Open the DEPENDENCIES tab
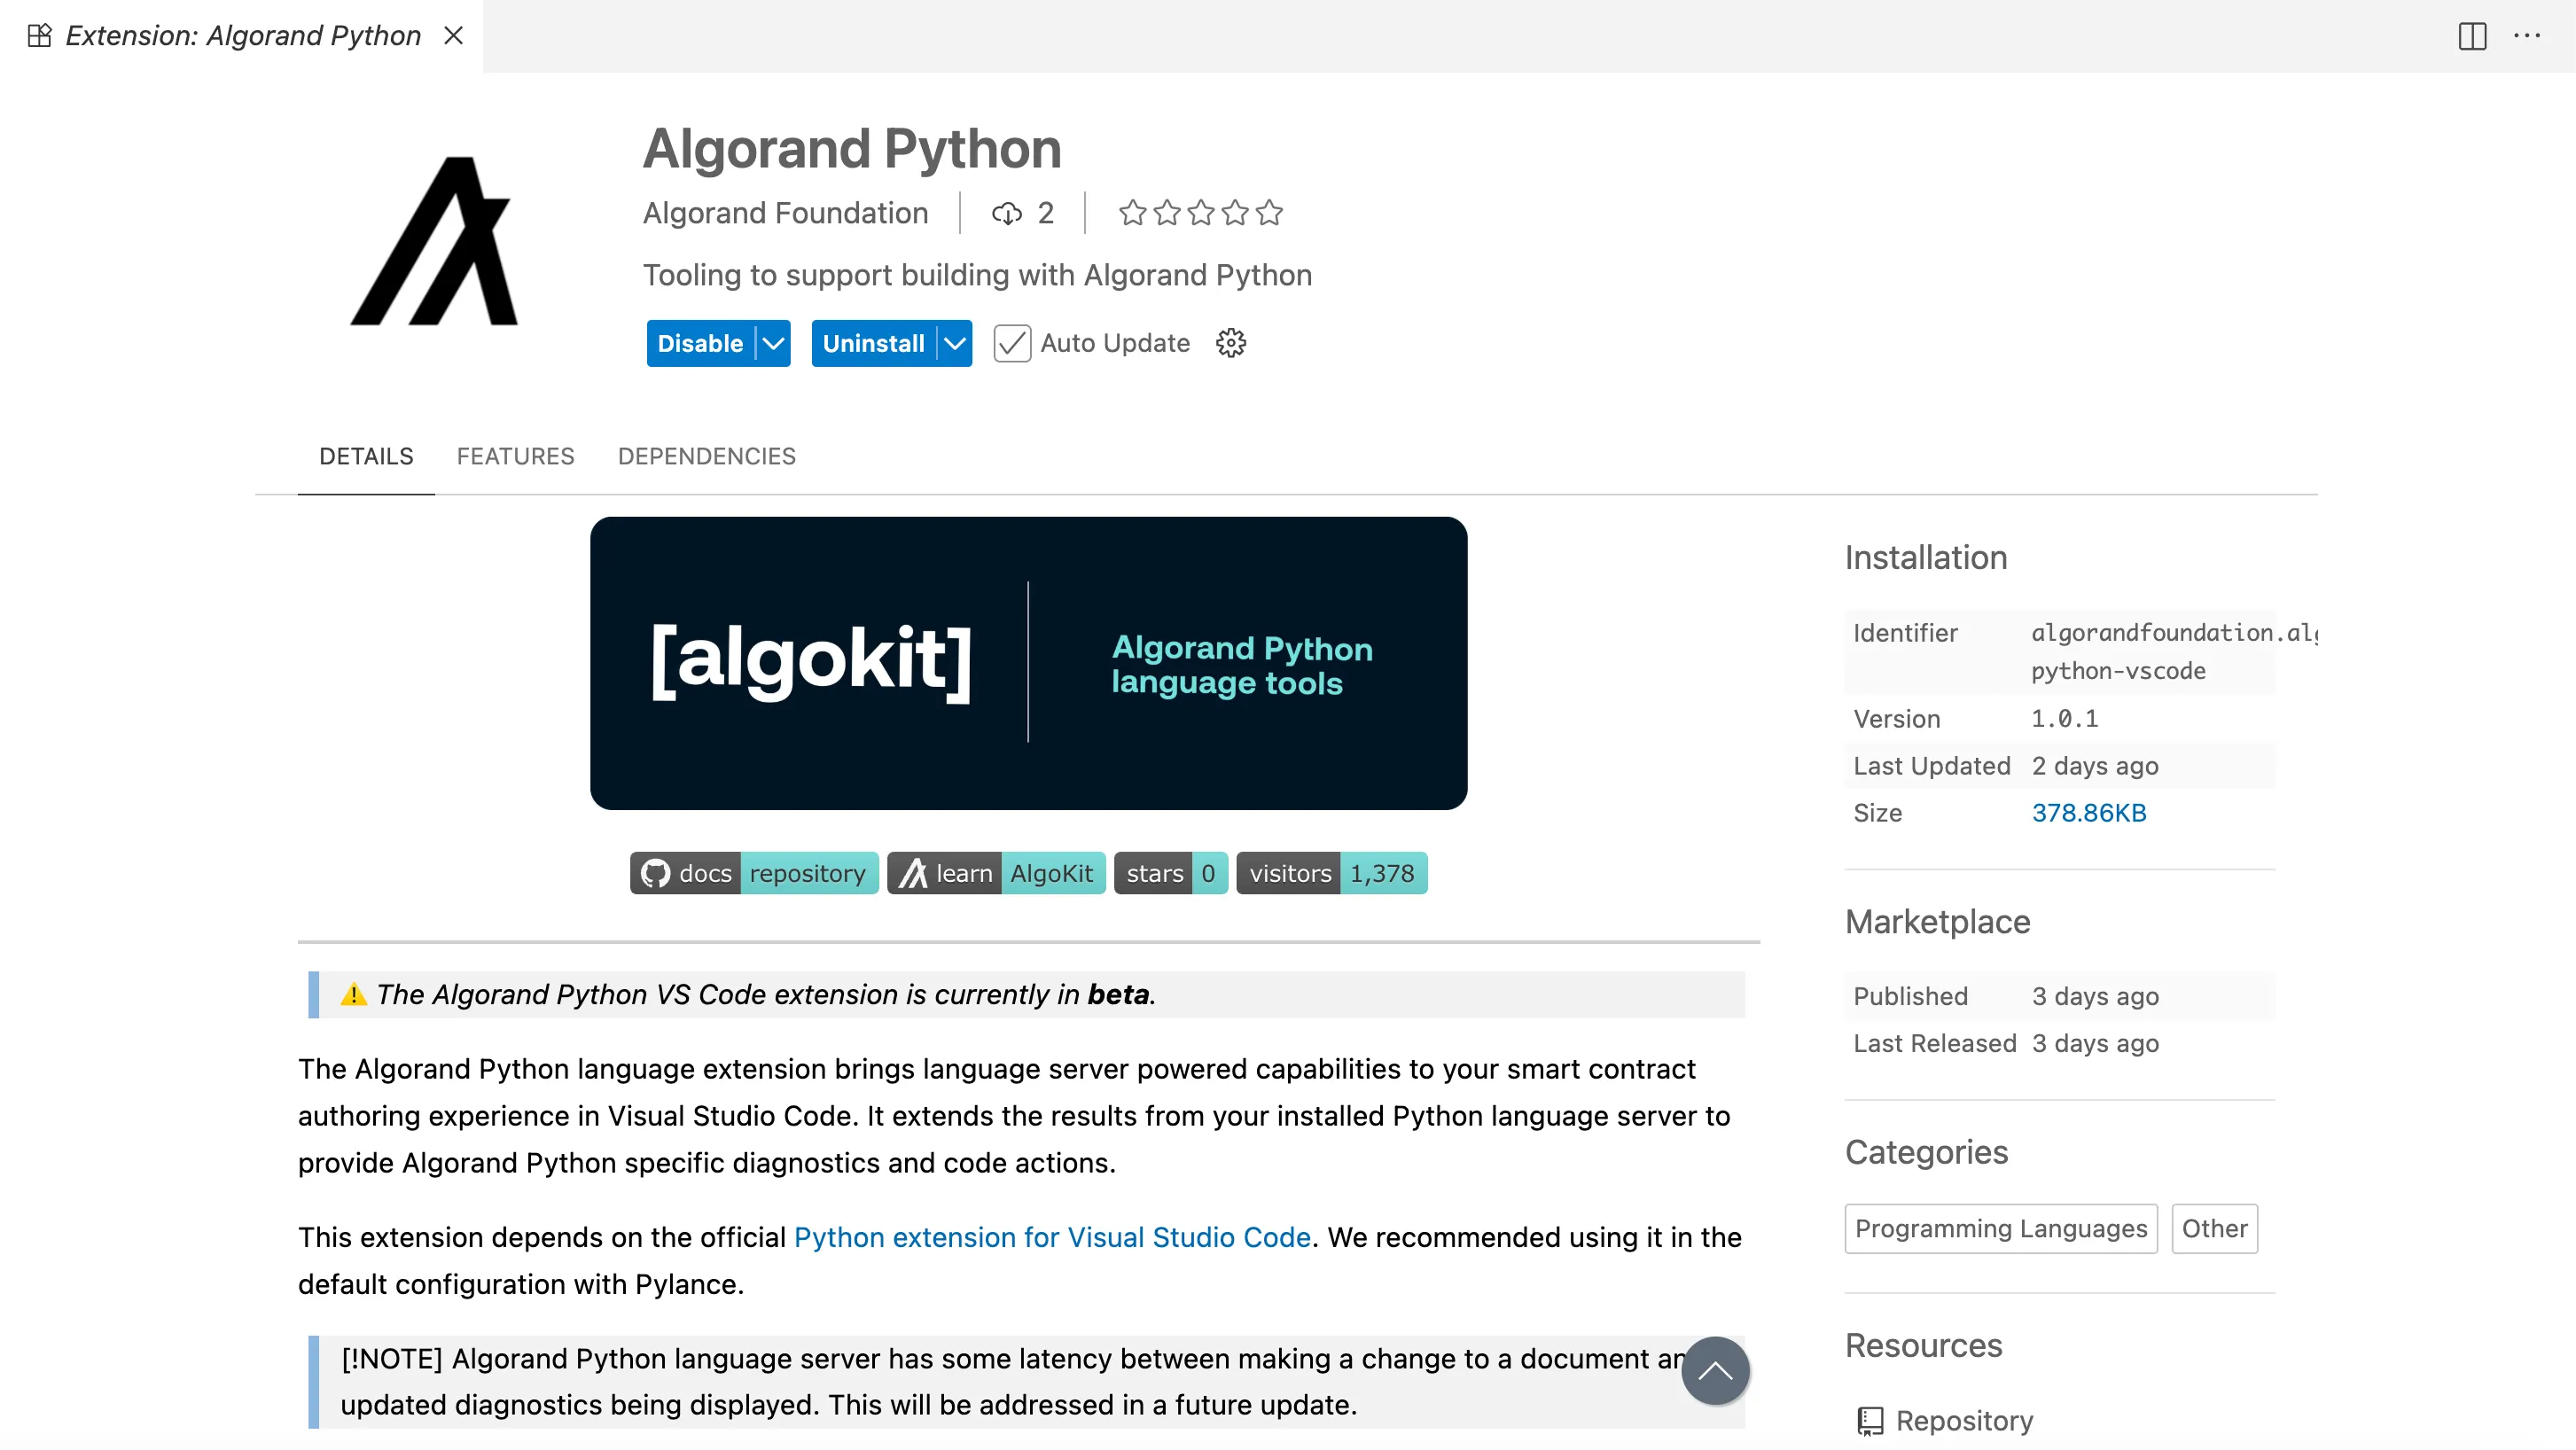 click(706, 456)
